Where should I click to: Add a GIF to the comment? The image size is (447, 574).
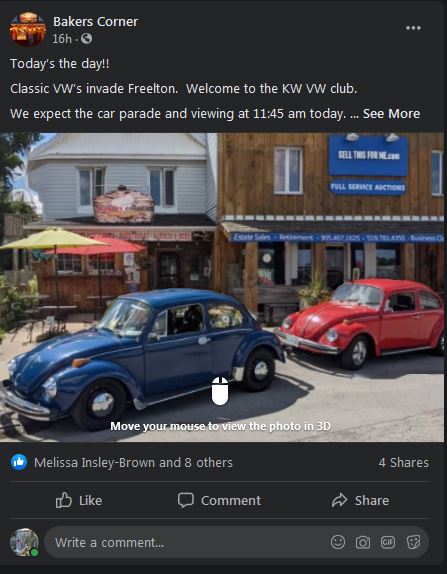pos(388,542)
